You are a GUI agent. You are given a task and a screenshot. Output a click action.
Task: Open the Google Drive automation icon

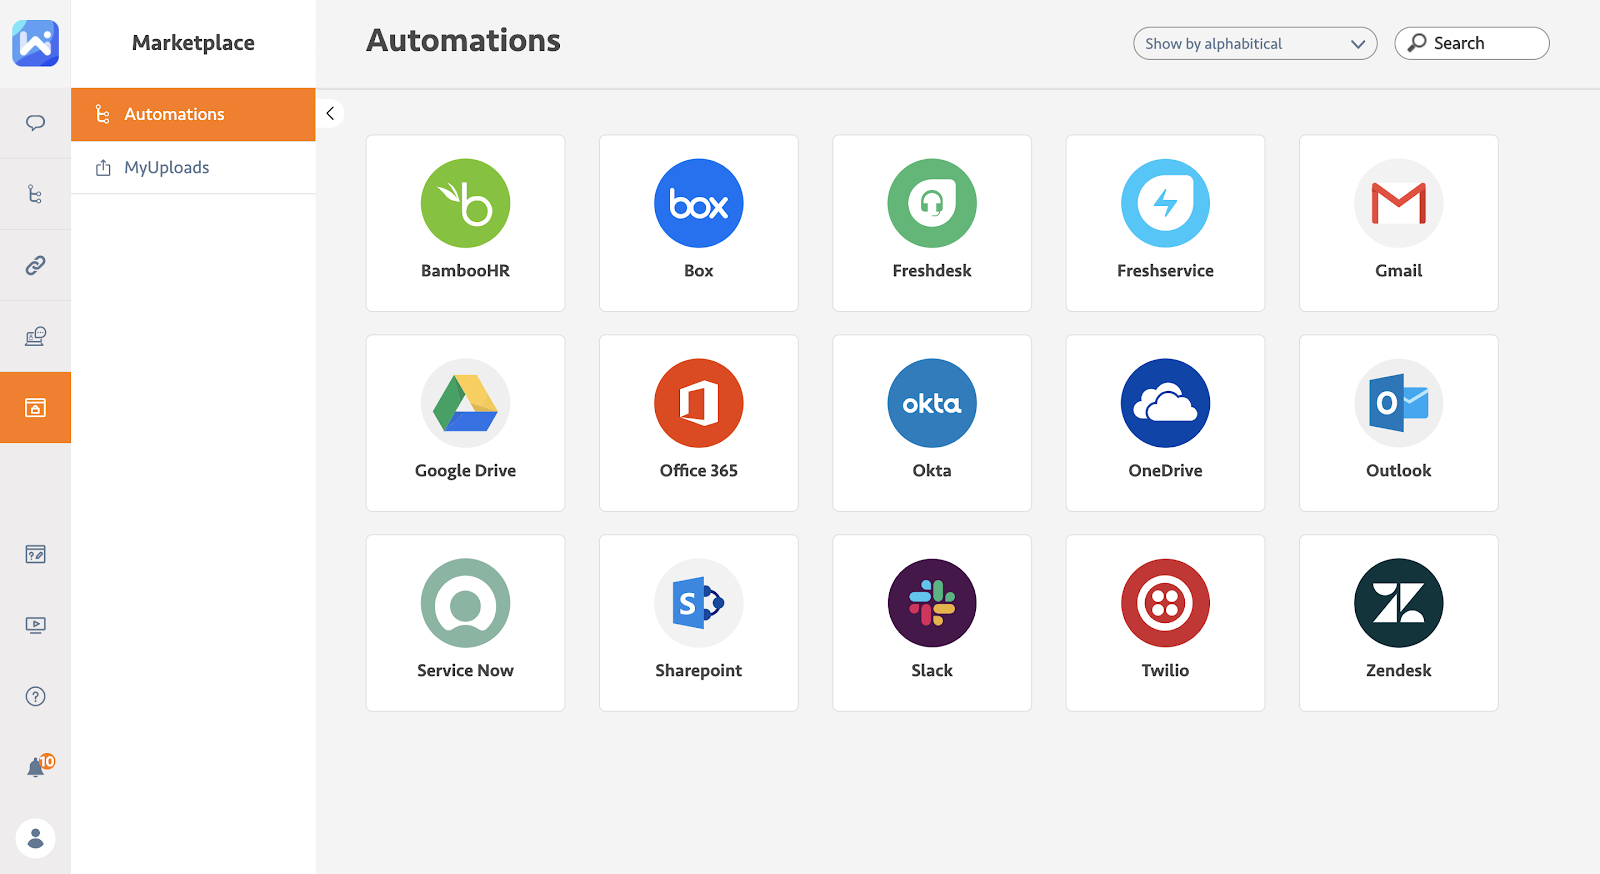point(465,403)
